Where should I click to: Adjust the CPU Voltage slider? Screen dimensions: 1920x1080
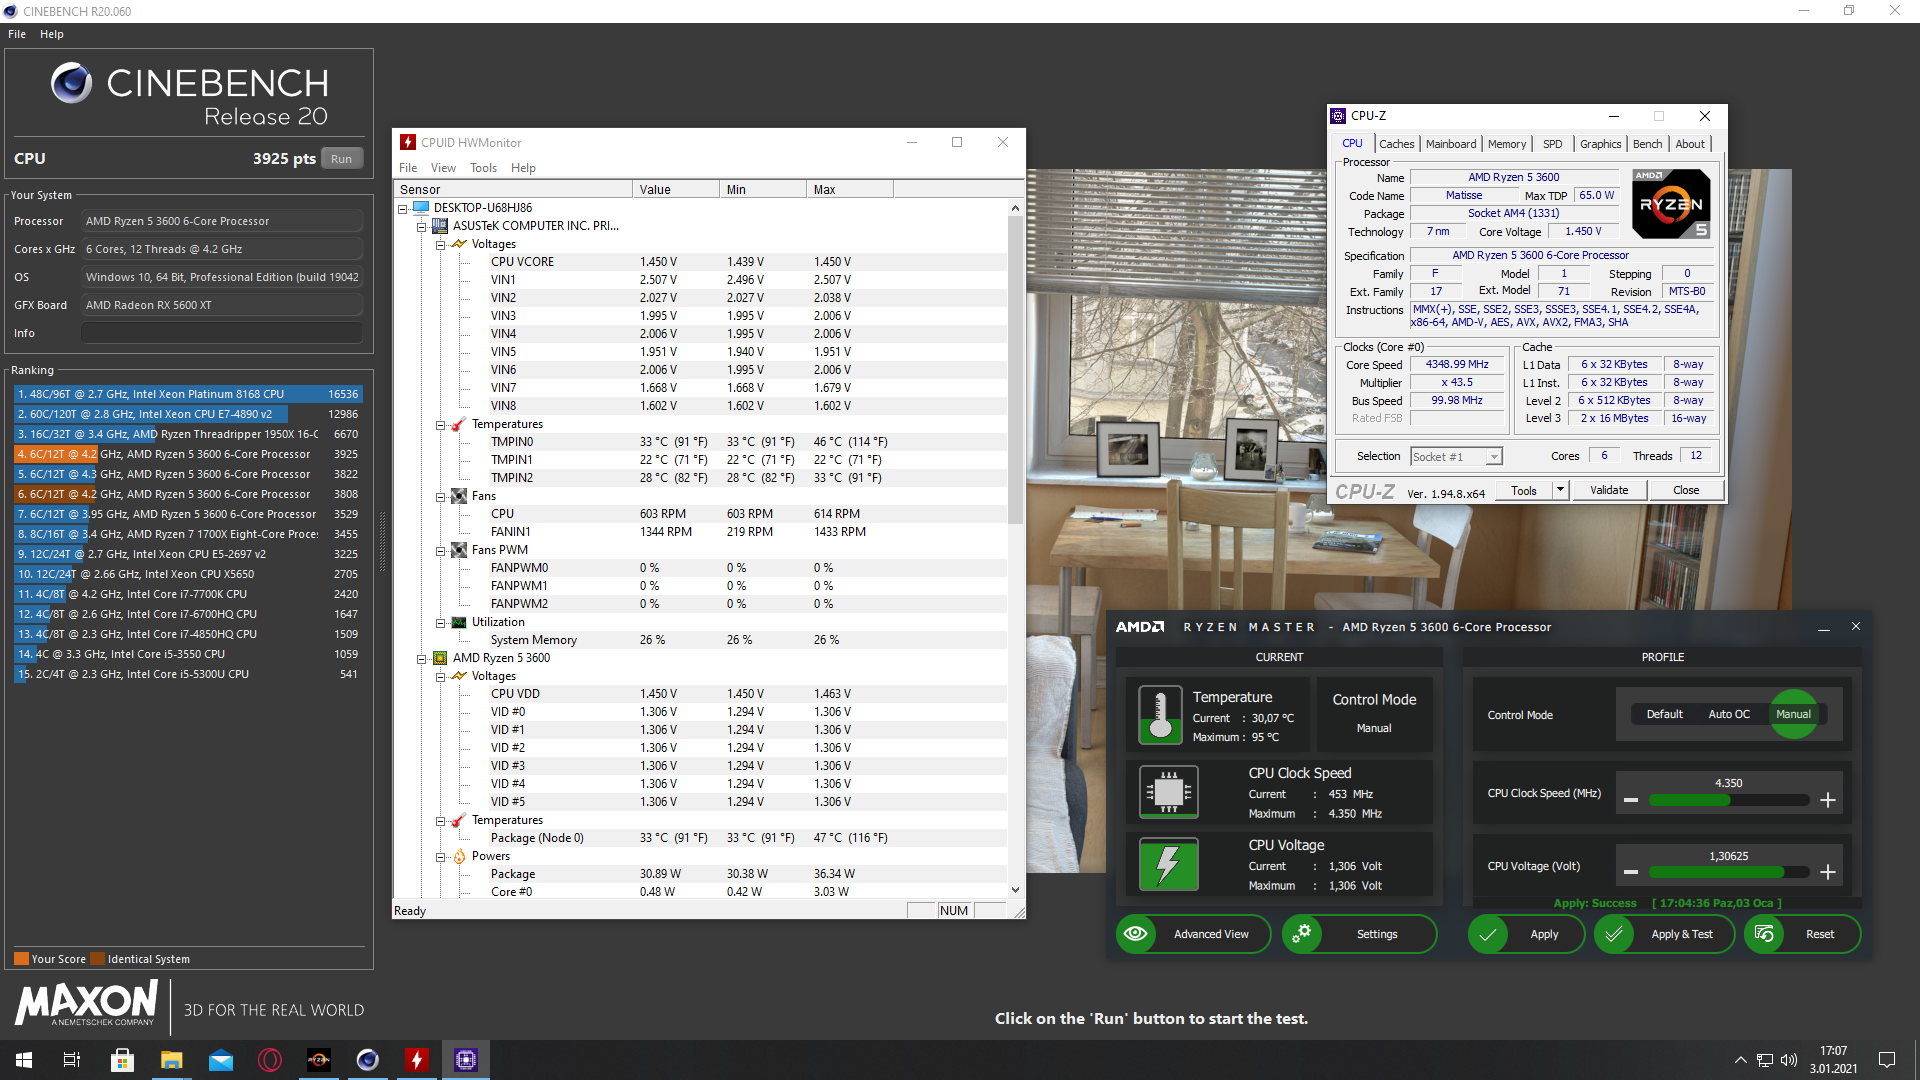point(1729,872)
